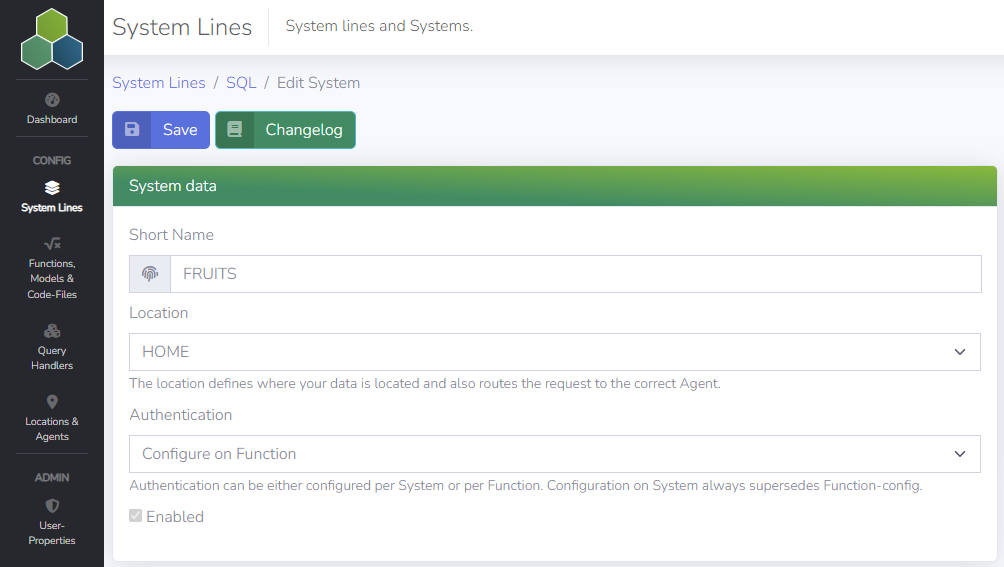The width and height of the screenshot is (1004, 567).
Task: Click the Save button label
Action: click(180, 130)
